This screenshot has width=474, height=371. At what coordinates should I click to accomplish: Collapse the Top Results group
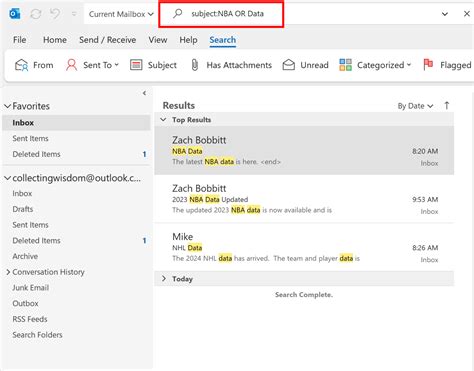[163, 119]
